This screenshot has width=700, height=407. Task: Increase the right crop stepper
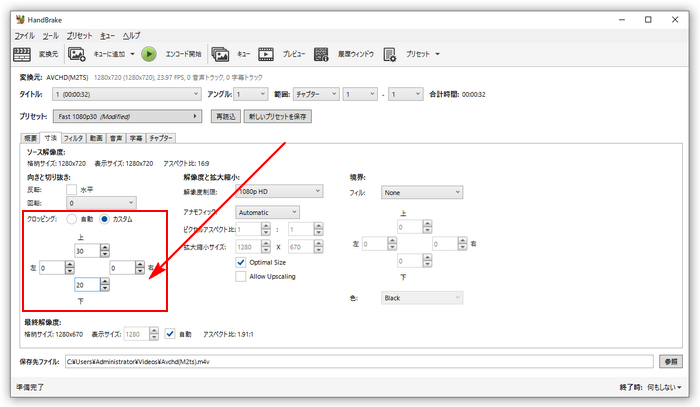coord(140,264)
